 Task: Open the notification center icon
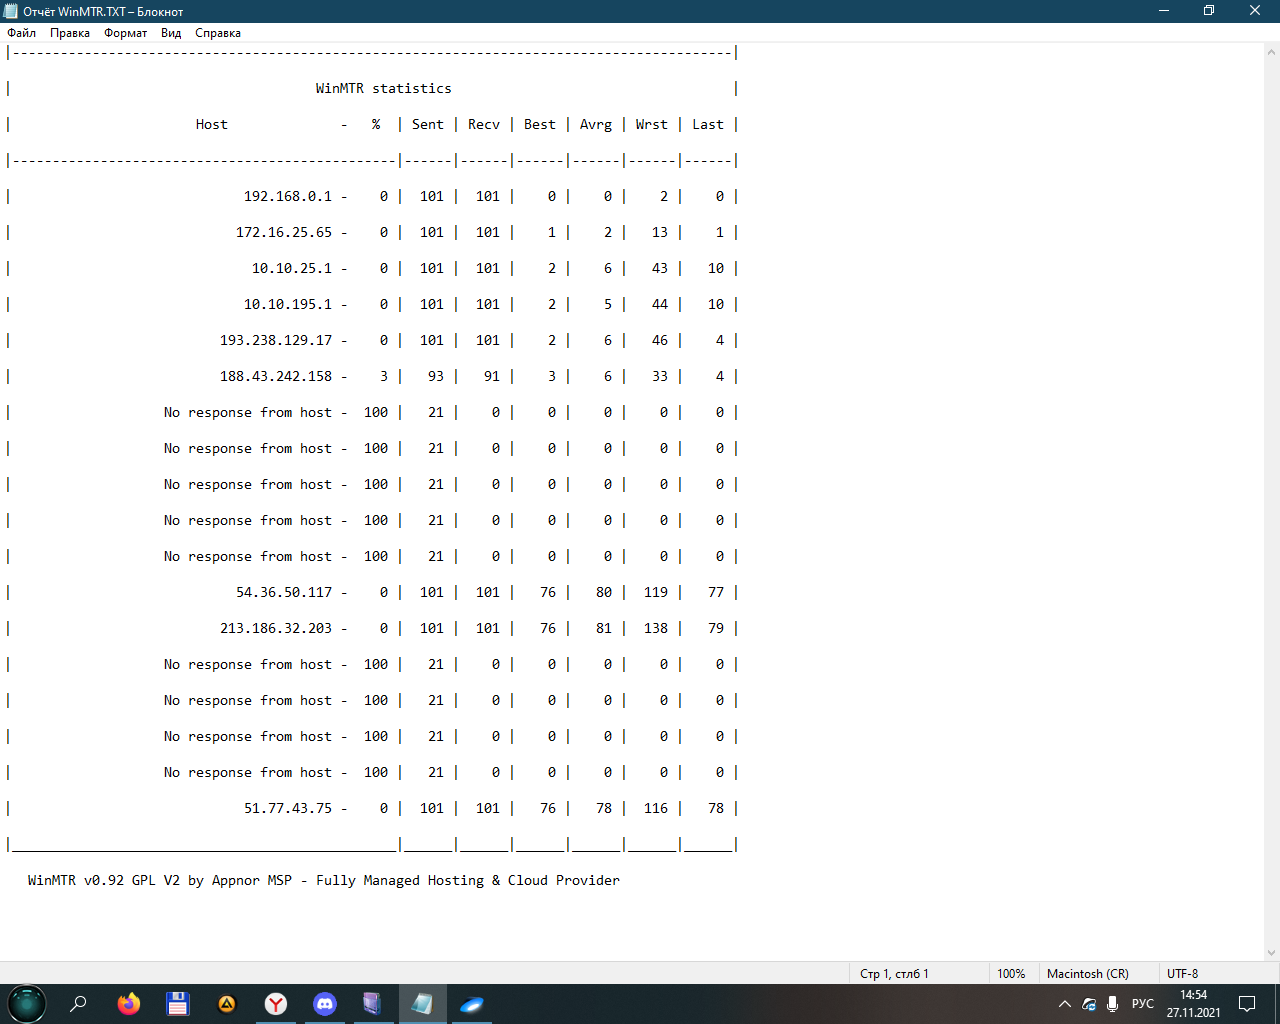[x=1247, y=1004]
